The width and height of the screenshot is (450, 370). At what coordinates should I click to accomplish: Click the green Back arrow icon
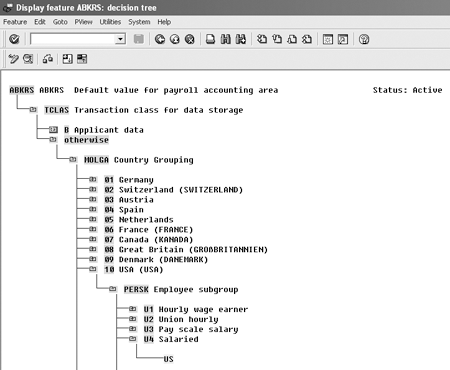tap(160, 39)
